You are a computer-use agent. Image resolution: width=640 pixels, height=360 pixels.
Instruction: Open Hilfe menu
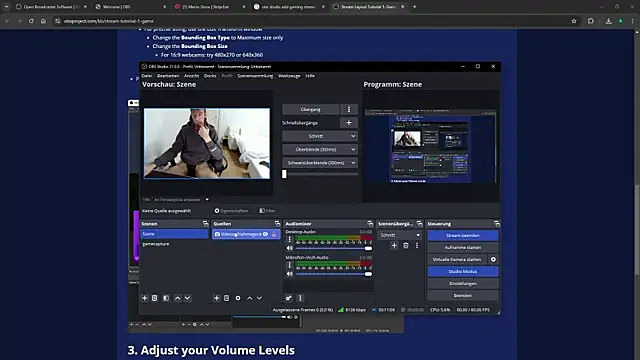click(x=310, y=76)
